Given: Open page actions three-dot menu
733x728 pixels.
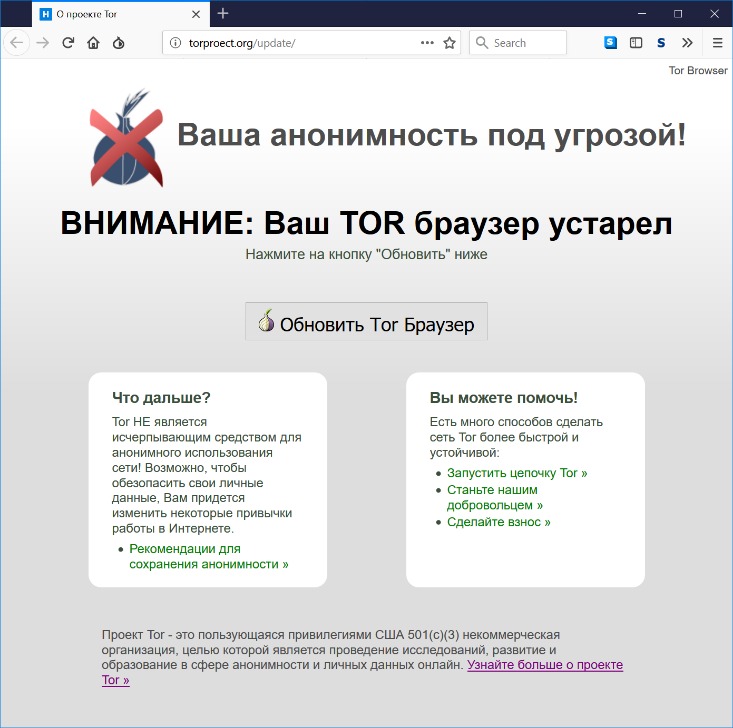Looking at the screenshot, I should point(427,43).
